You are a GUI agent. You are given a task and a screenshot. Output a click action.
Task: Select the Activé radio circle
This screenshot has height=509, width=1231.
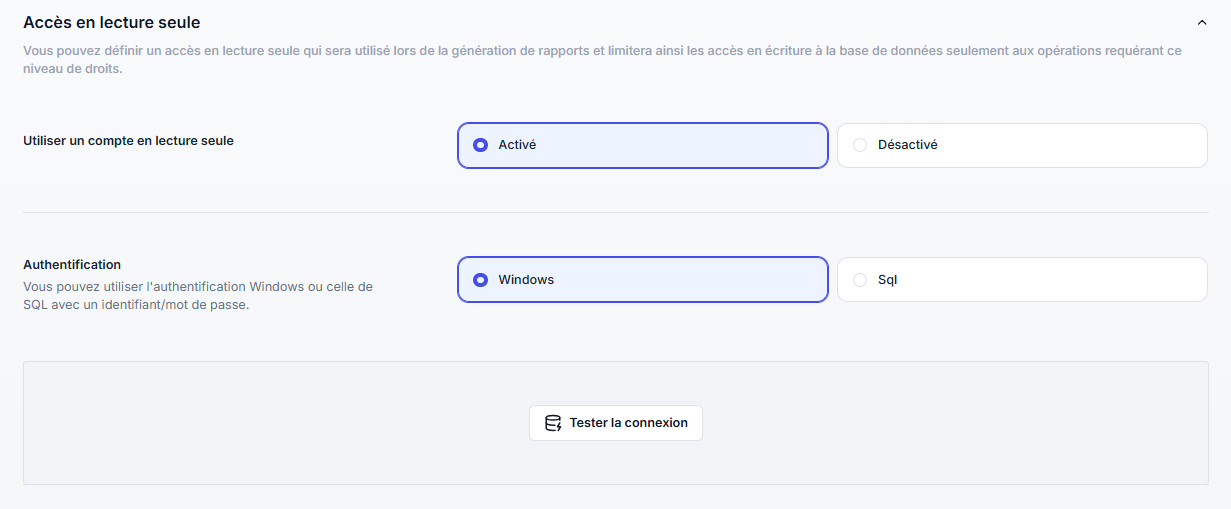coord(480,145)
